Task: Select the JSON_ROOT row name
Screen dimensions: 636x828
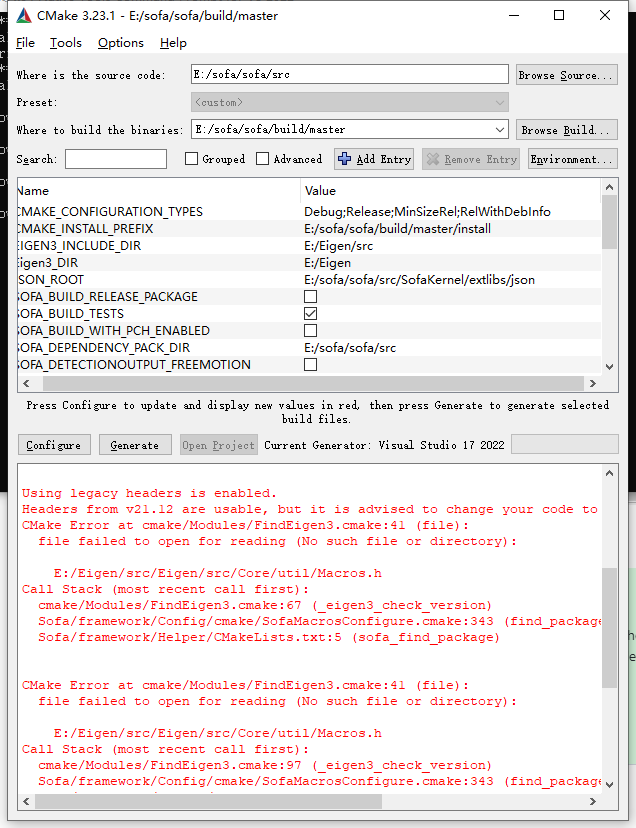Action: click(x=50, y=279)
